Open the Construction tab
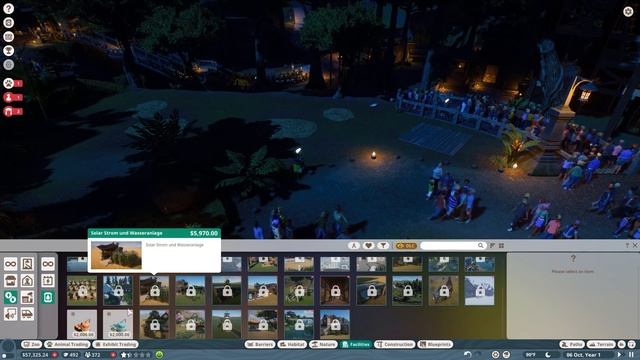This screenshot has width=640, height=360. [x=394, y=344]
